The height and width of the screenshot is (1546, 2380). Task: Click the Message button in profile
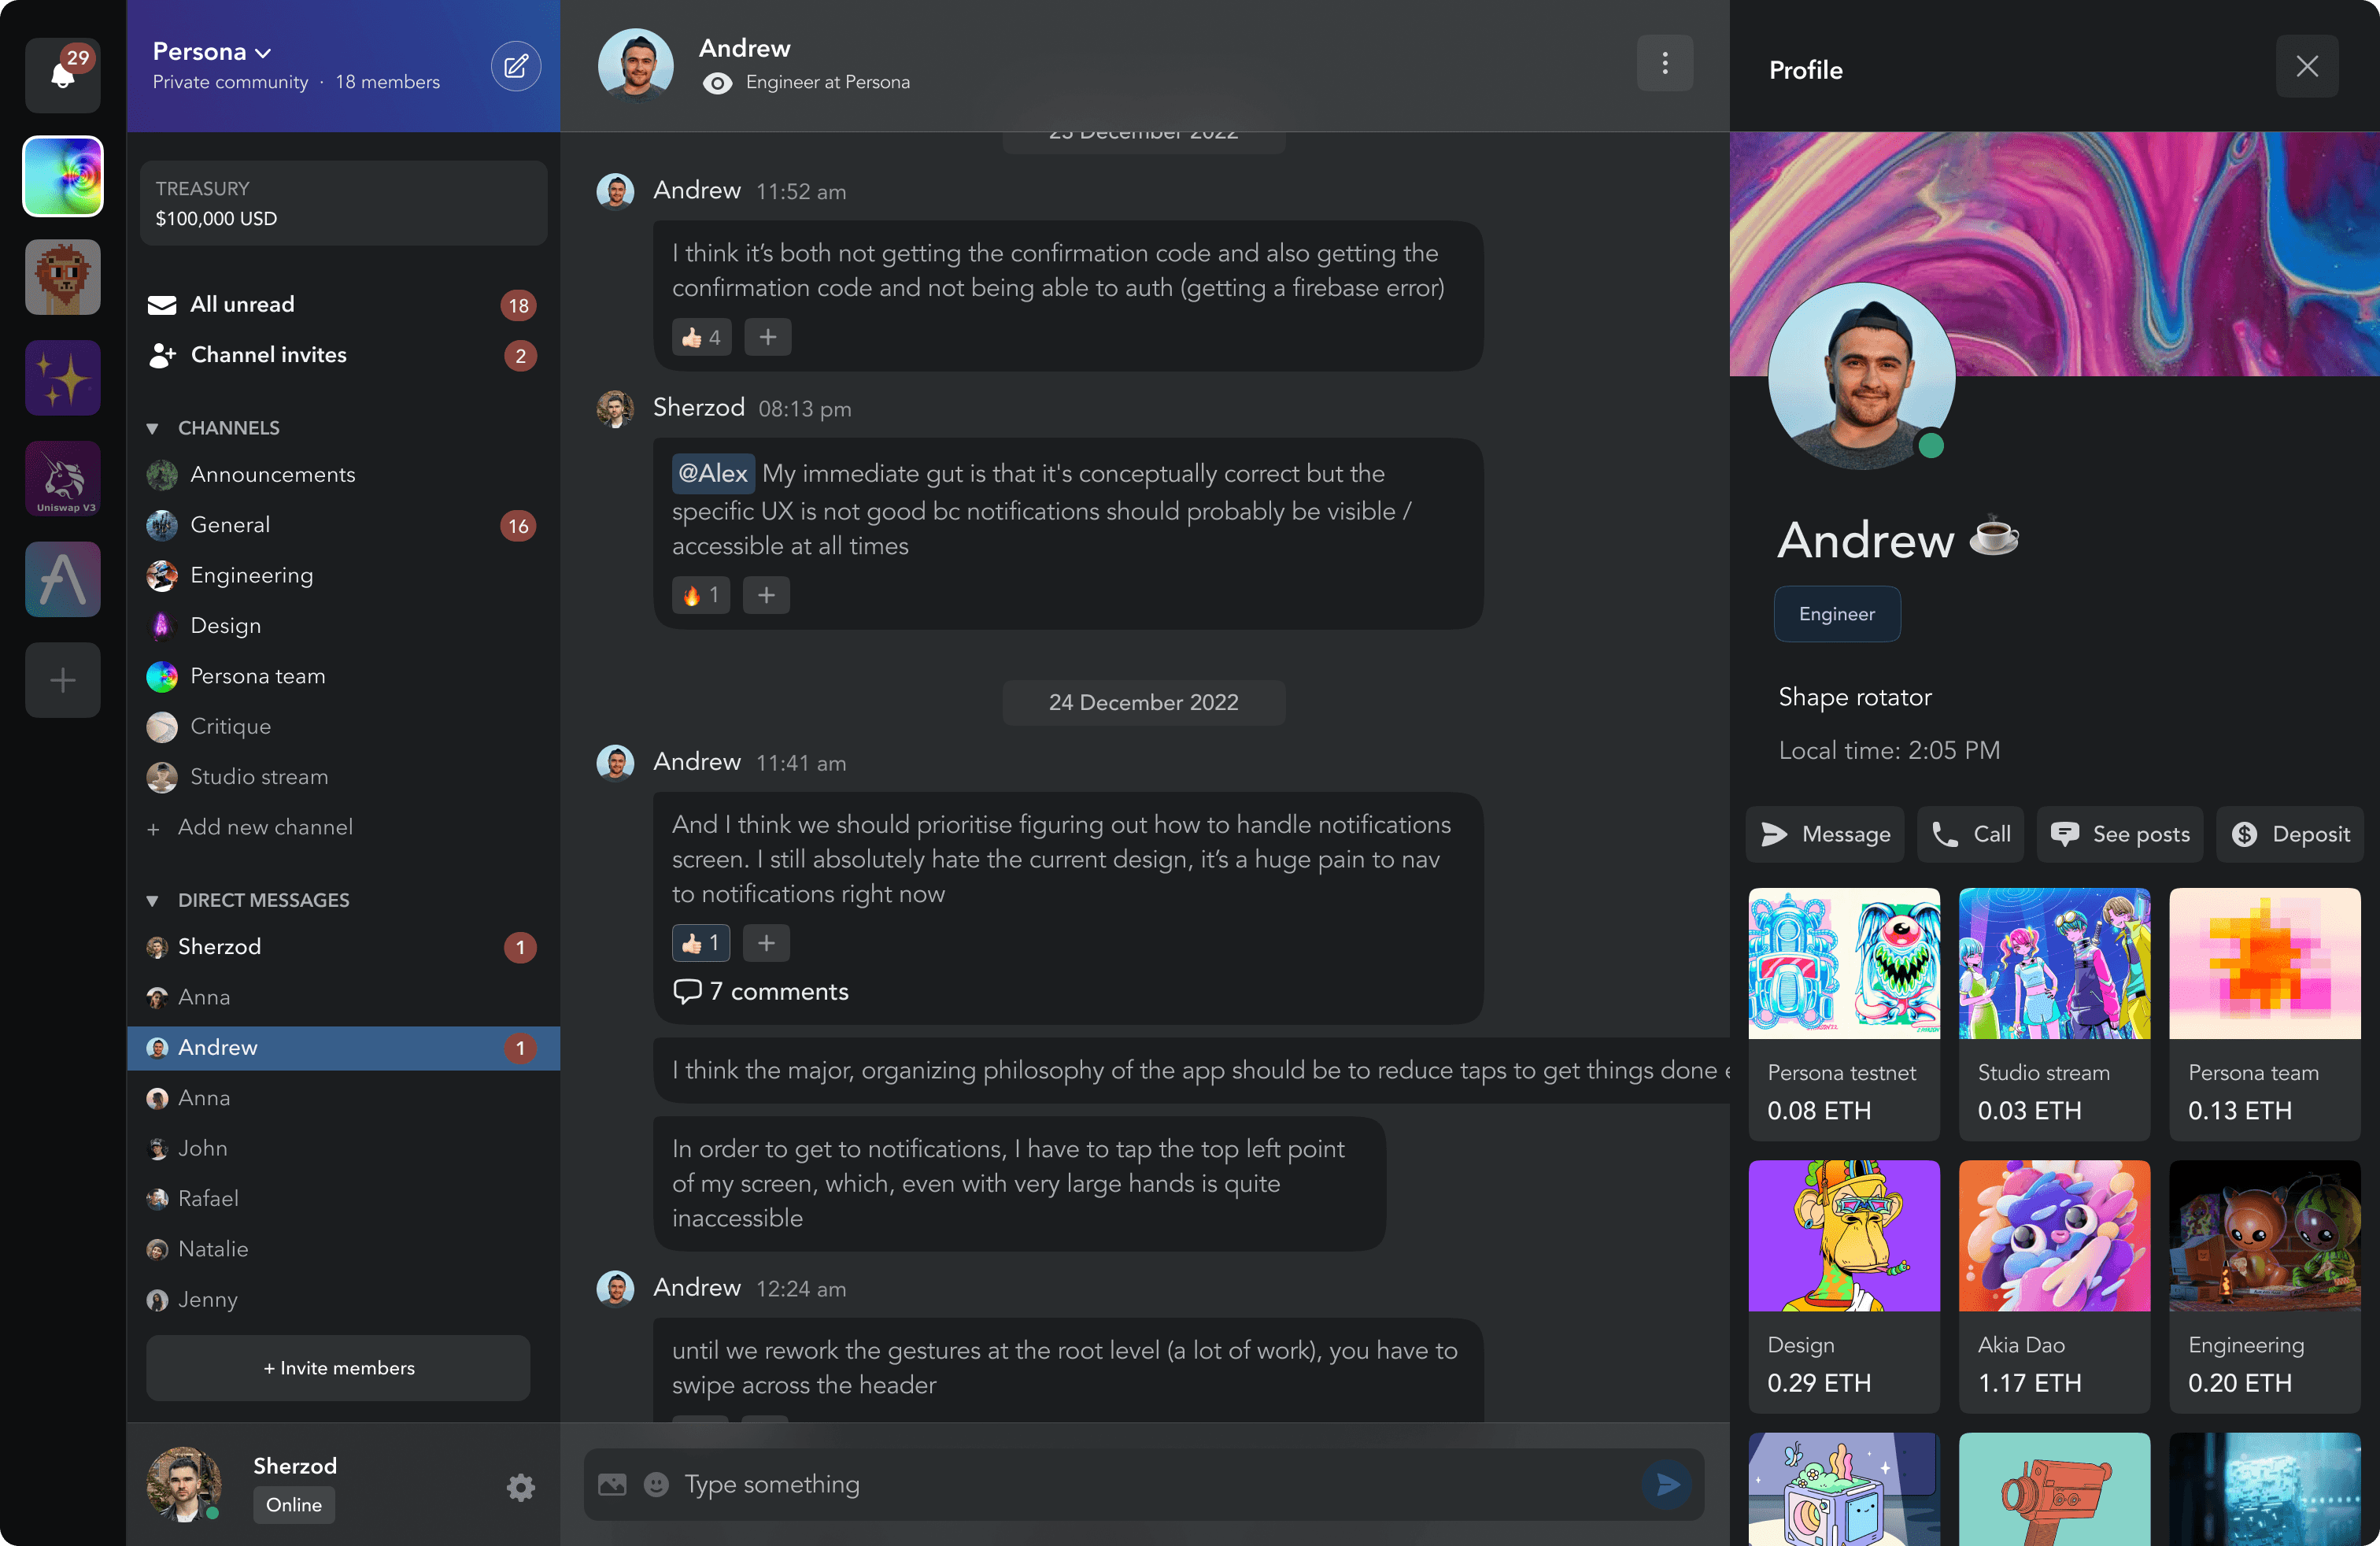[x=1825, y=834]
